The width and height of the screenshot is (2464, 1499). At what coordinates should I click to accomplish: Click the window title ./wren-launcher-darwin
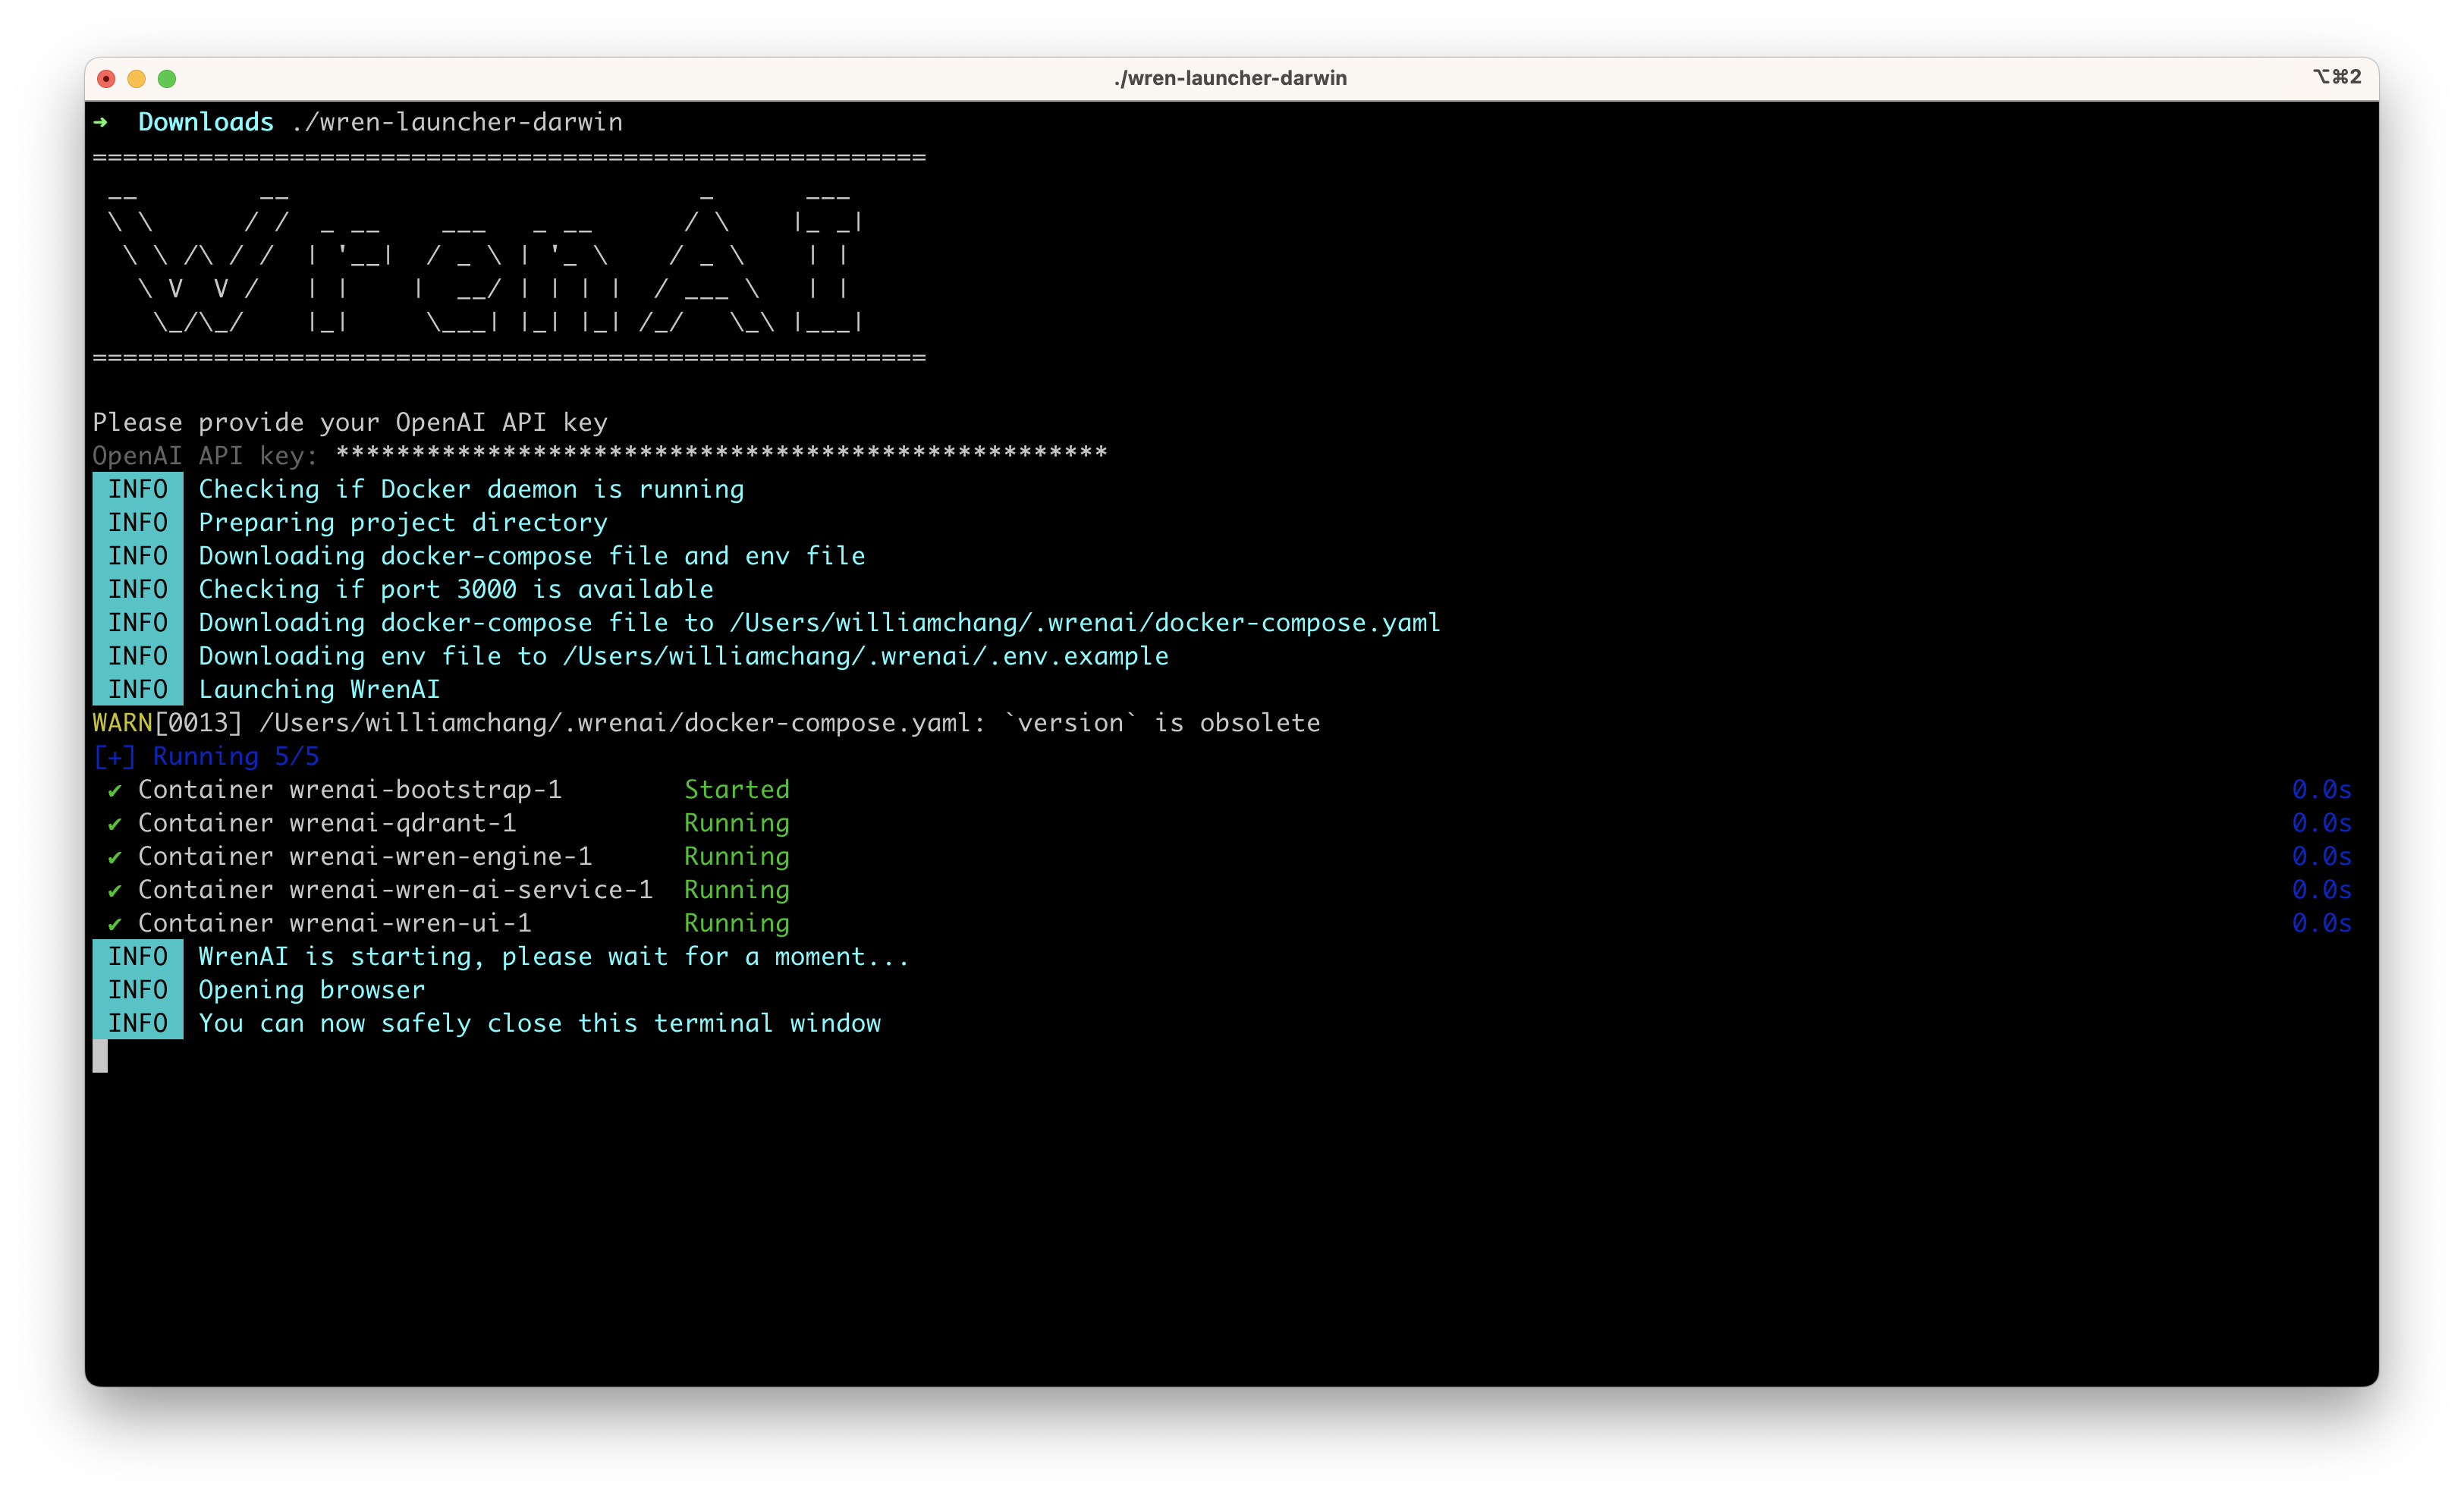pos(1231,78)
